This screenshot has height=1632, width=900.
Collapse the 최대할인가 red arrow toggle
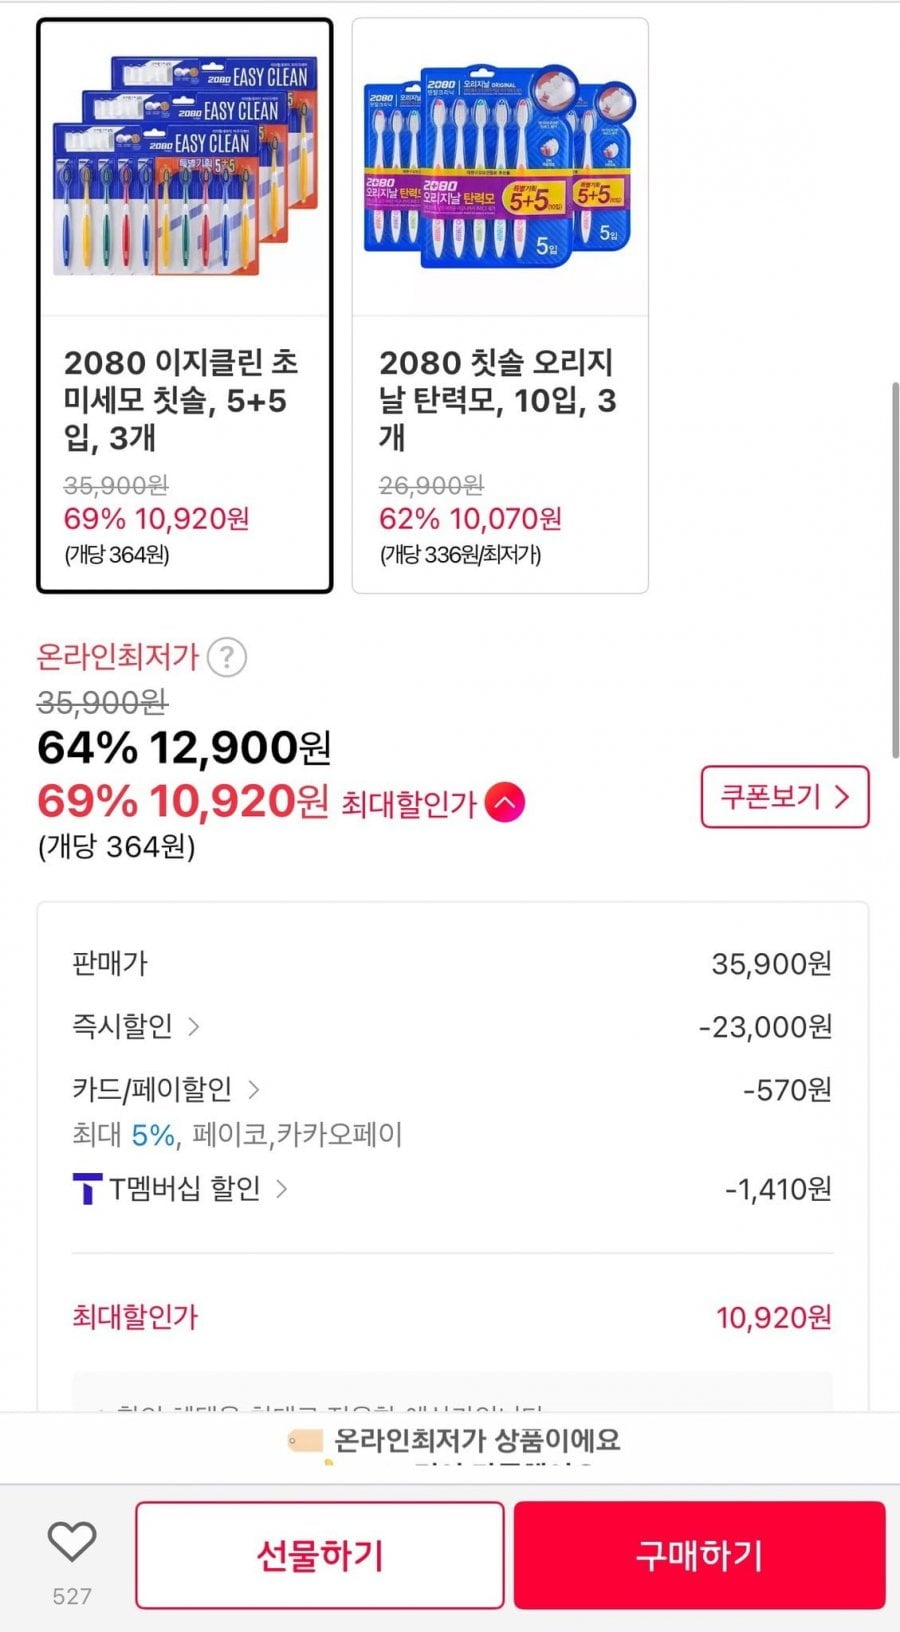tap(505, 803)
